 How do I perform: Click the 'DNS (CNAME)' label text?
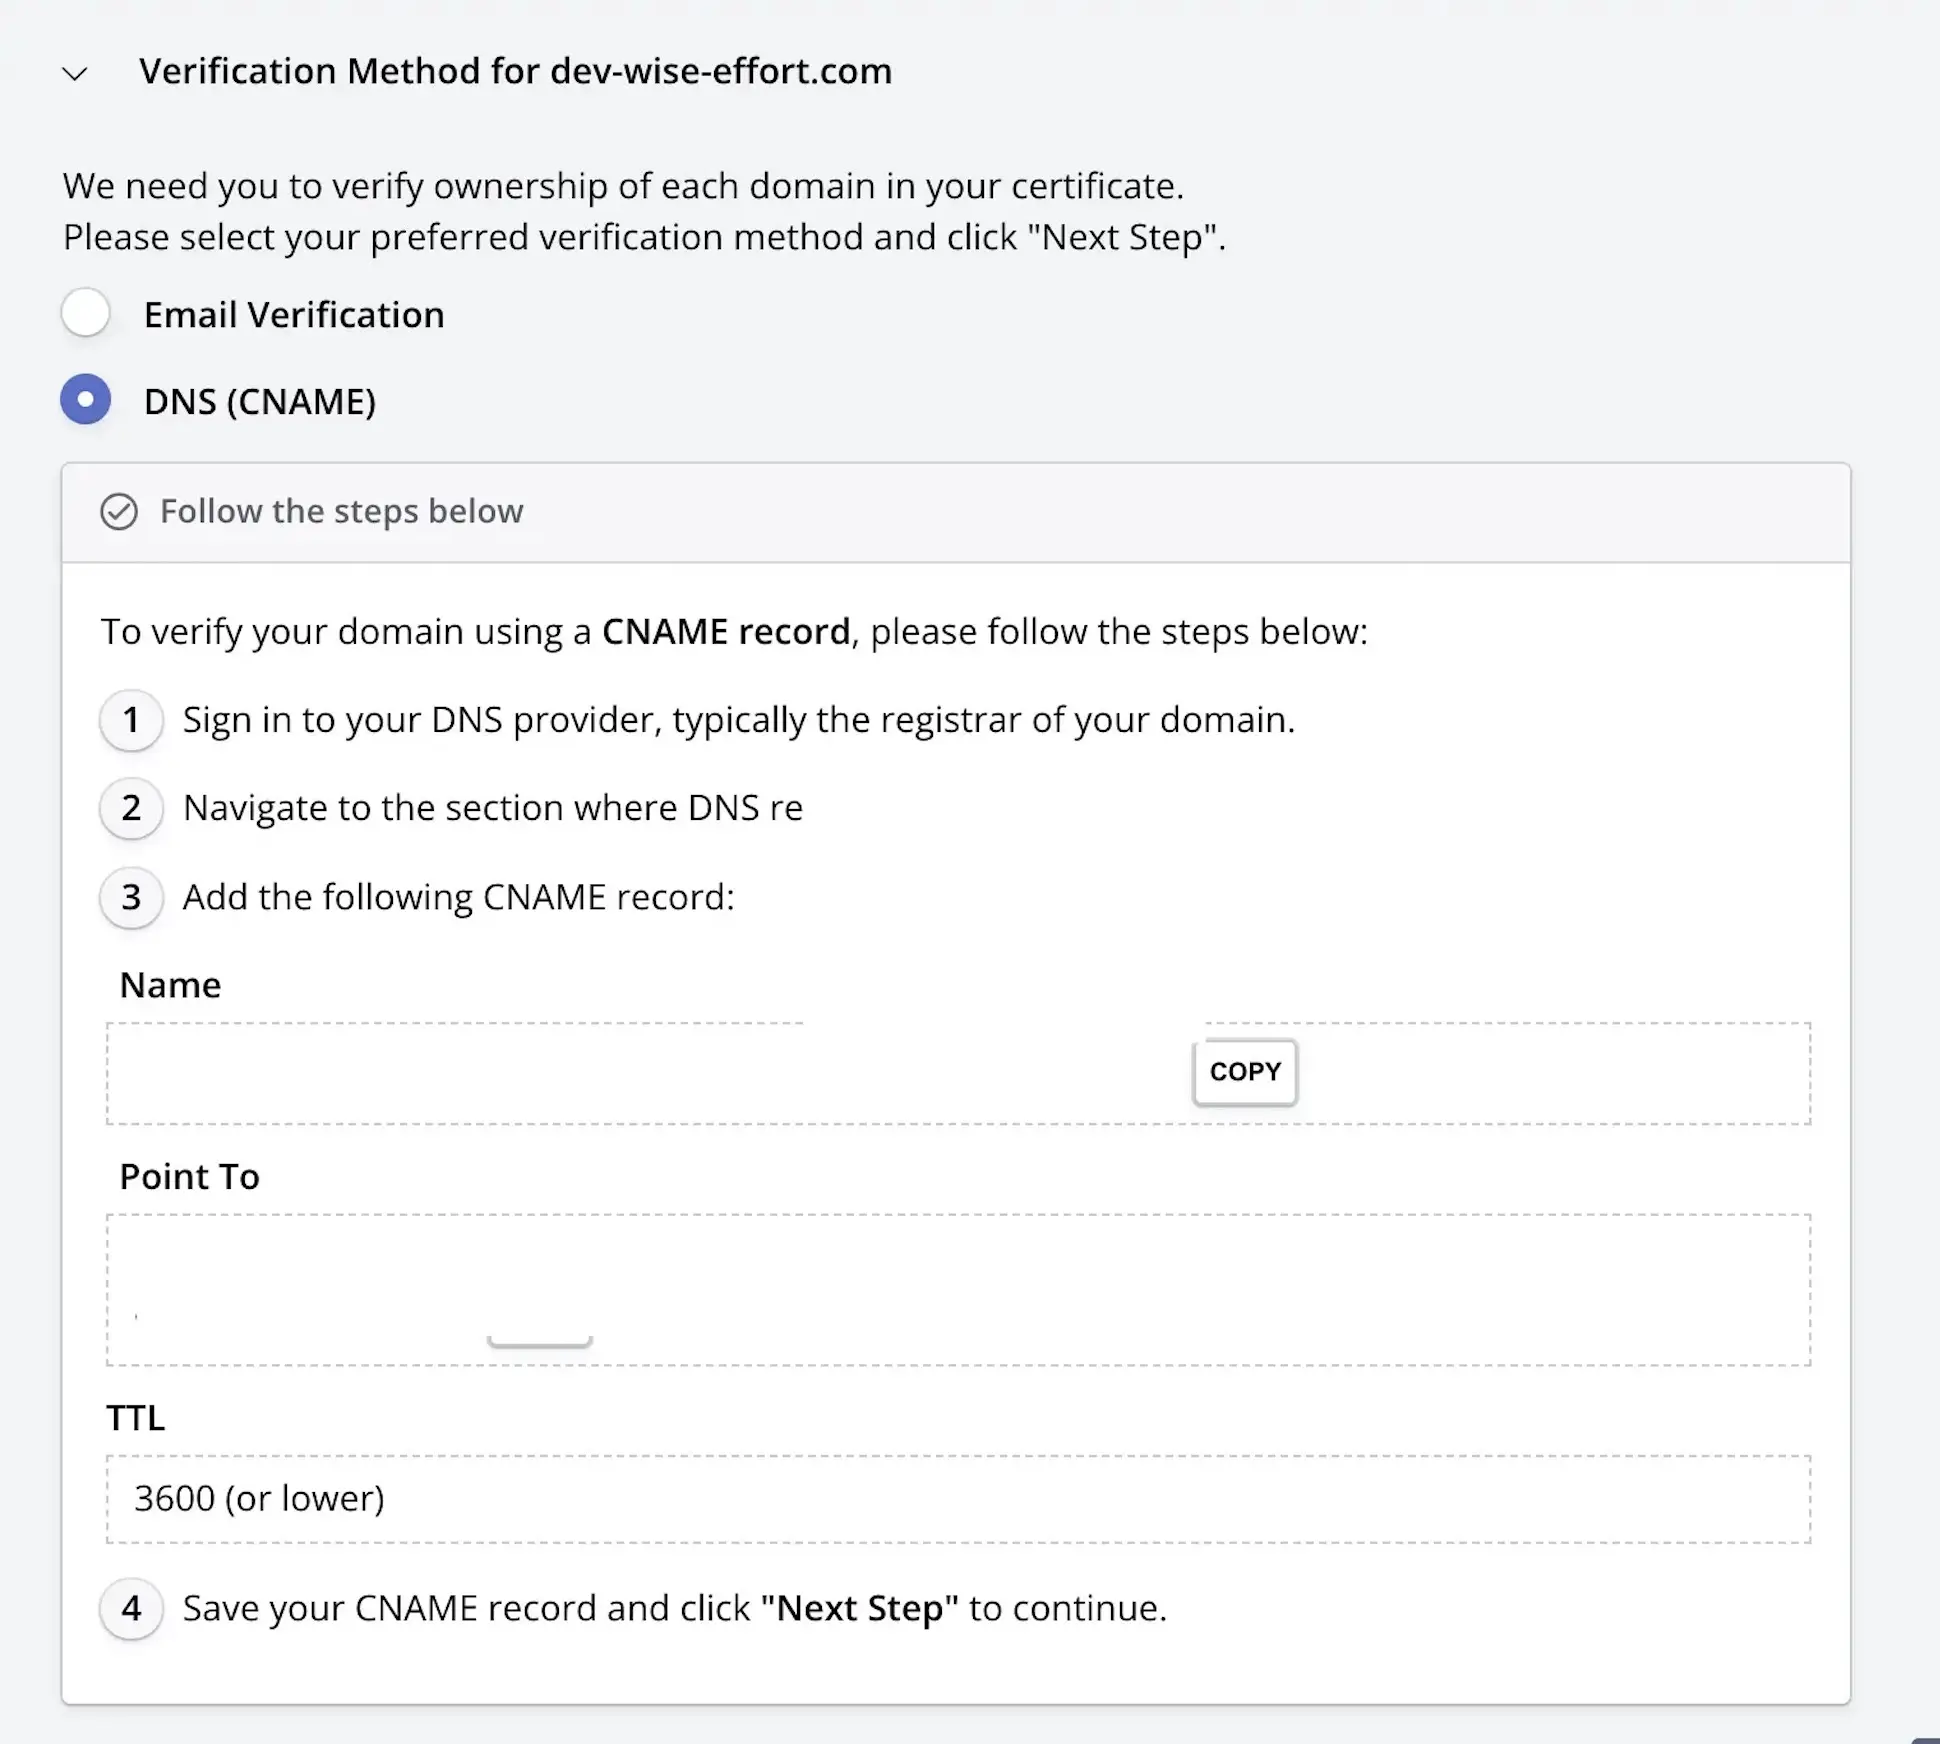click(x=260, y=402)
